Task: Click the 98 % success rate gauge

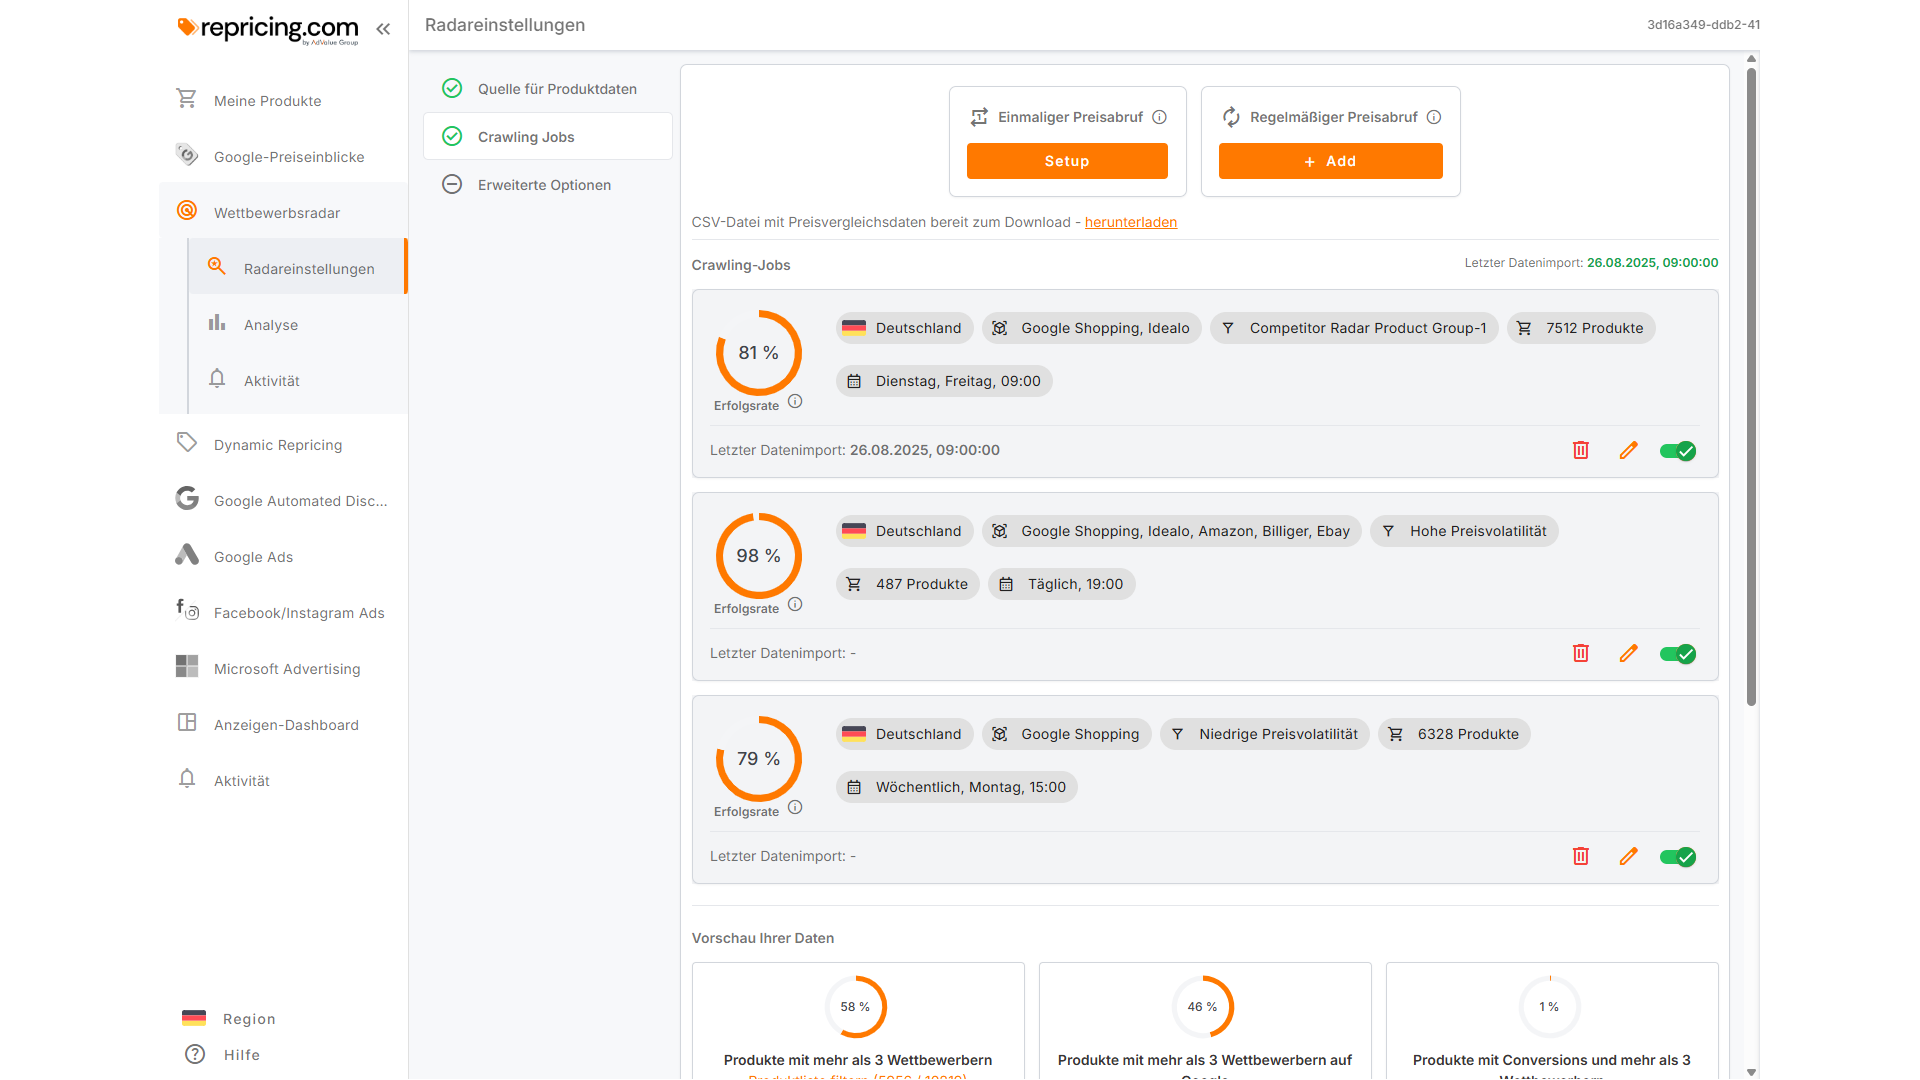Action: (x=759, y=556)
